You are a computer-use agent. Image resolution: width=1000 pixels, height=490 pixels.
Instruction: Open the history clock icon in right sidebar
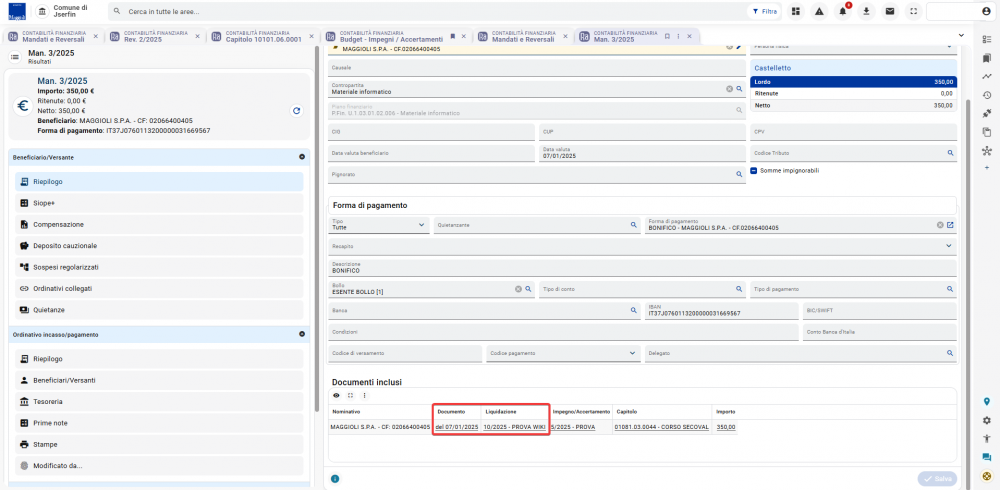987,95
